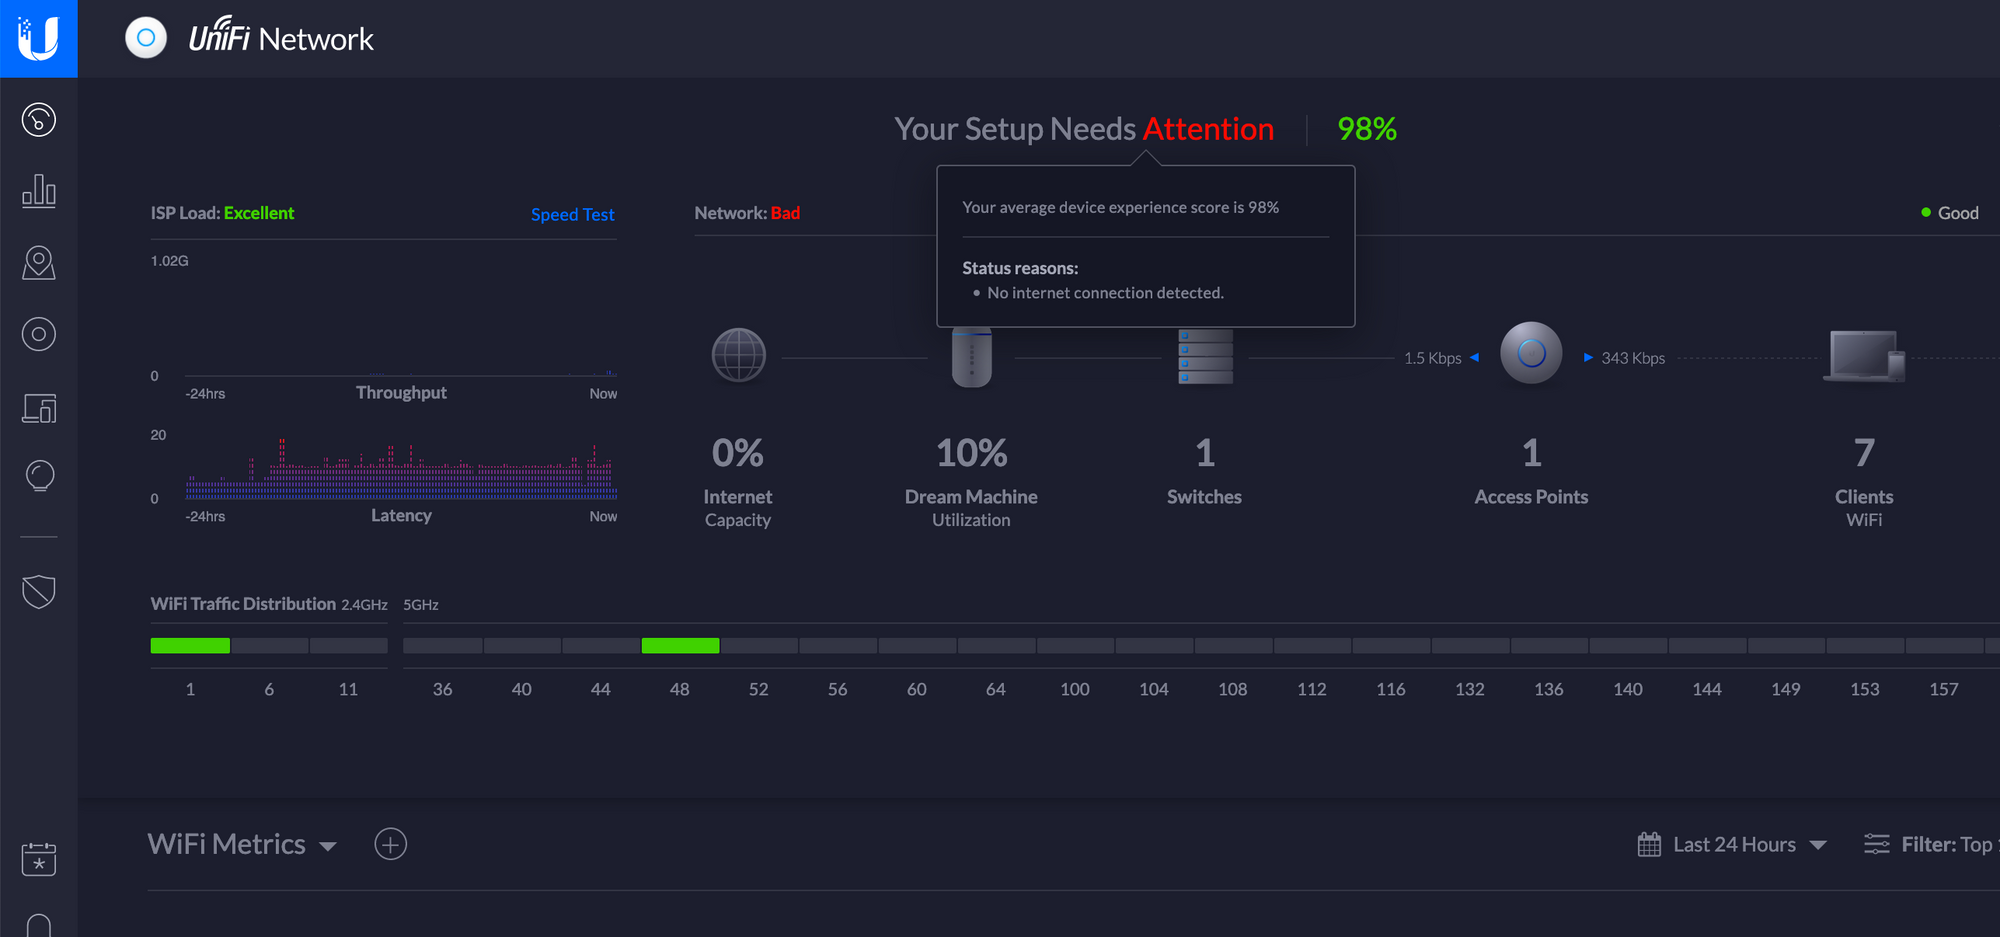2000x937 pixels.
Task: Open the Events calendar star icon
Action: 39,859
